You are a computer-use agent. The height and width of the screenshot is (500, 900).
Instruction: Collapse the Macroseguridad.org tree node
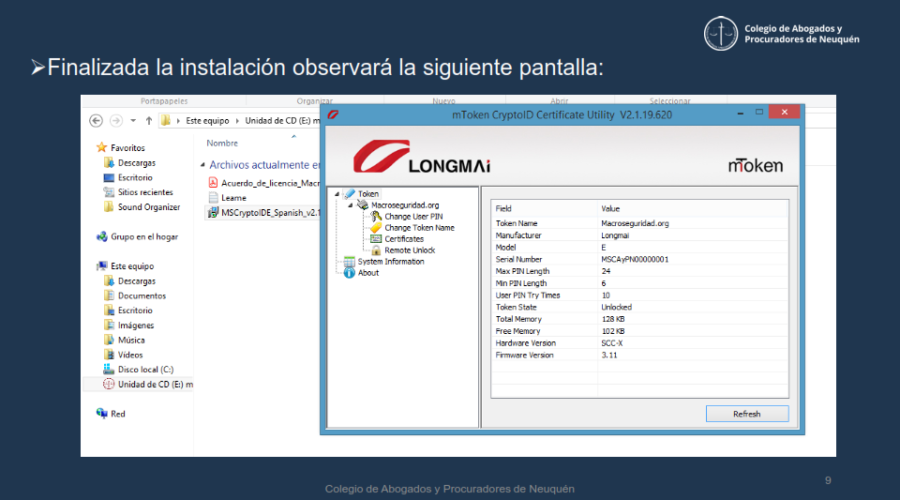click(350, 205)
